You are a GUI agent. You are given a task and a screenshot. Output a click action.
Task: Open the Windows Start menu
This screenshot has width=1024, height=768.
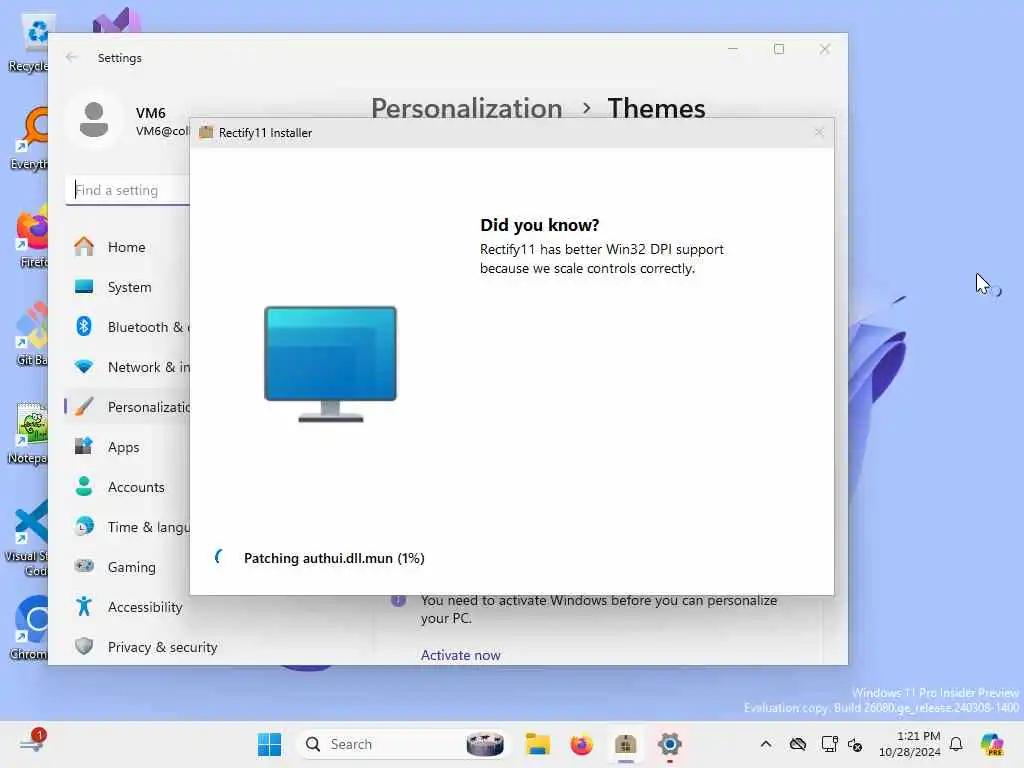[x=269, y=744]
